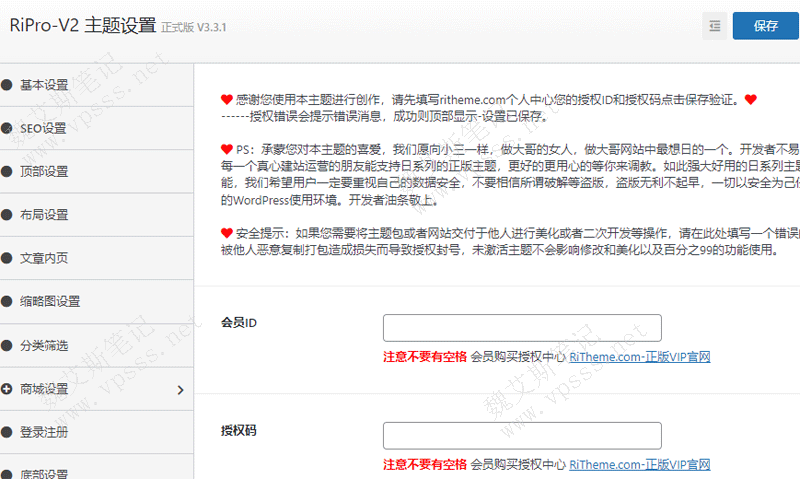Click into the 授权码 input box
Screen dimensions: 800x479
522,436
